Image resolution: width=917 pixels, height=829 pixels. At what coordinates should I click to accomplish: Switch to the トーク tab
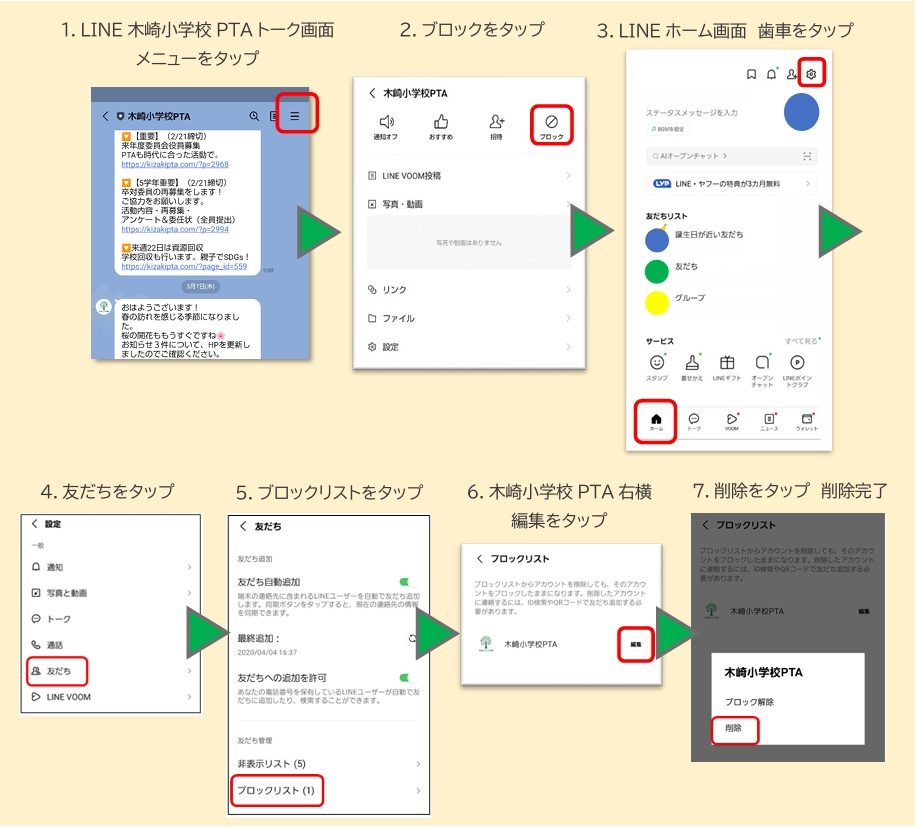pyautogui.click(x=694, y=422)
